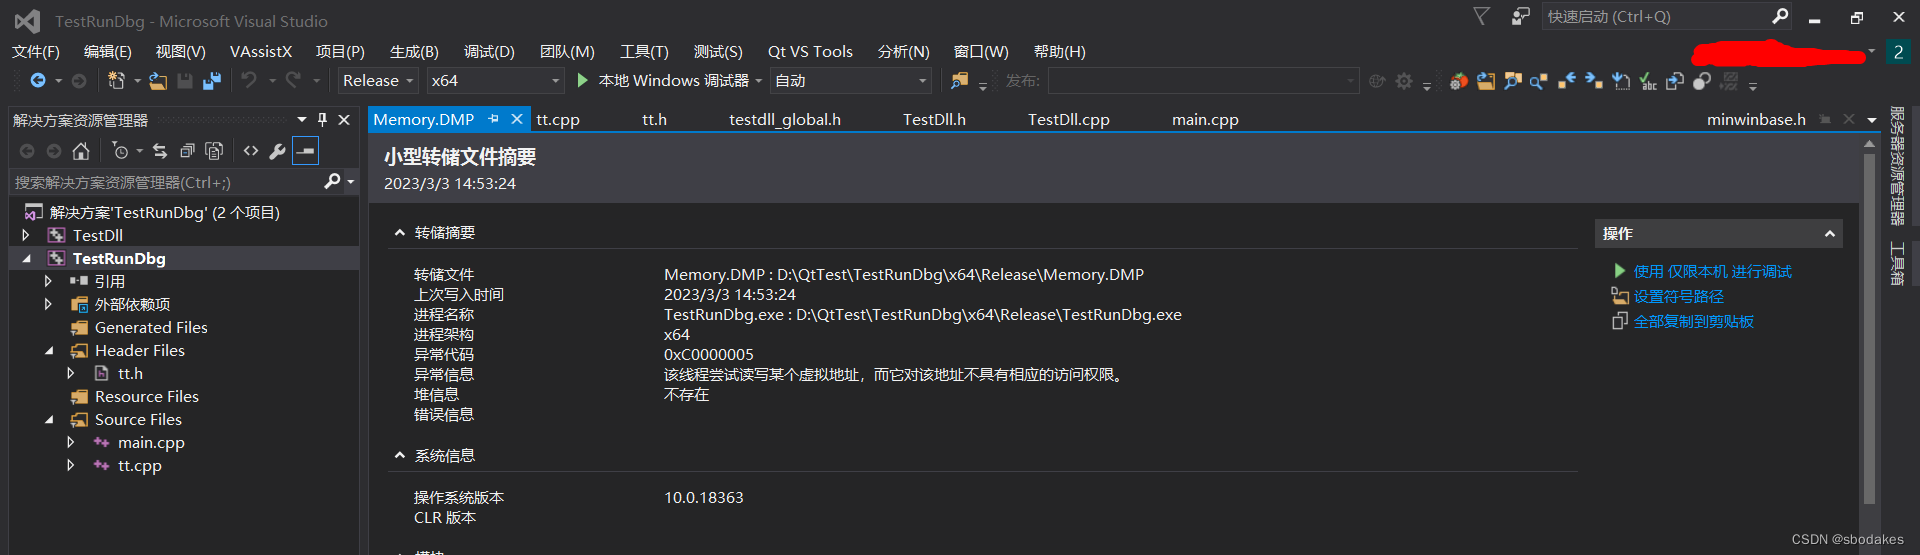The height and width of the screenshot is (555, 1920).
Task: Click the Solution Explorer Home icon
Action: (81, 151)
